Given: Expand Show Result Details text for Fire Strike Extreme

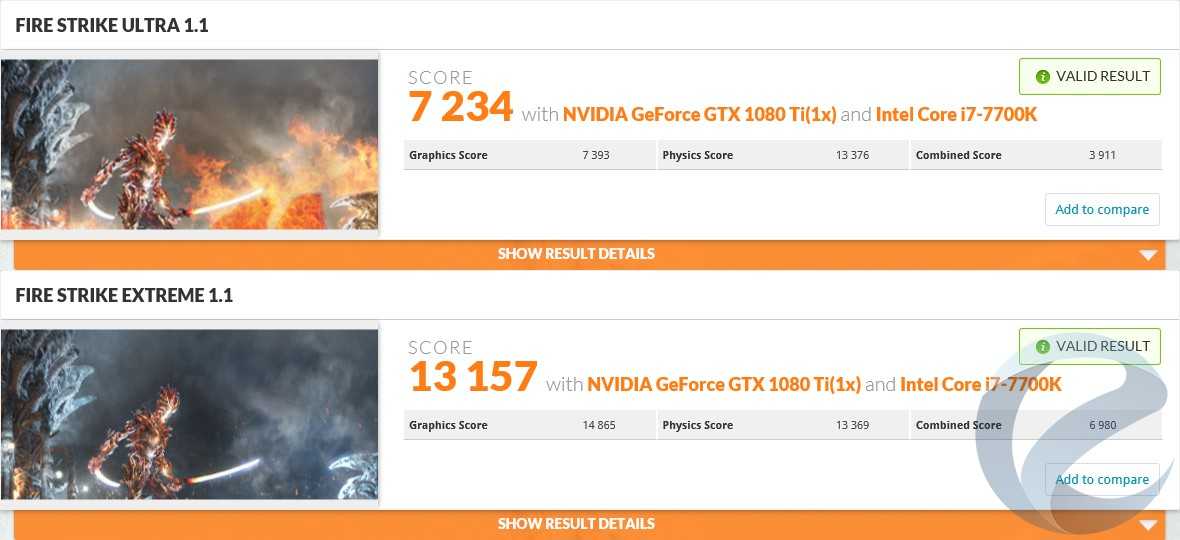Looking at the screenshot, I should point(576,524).
